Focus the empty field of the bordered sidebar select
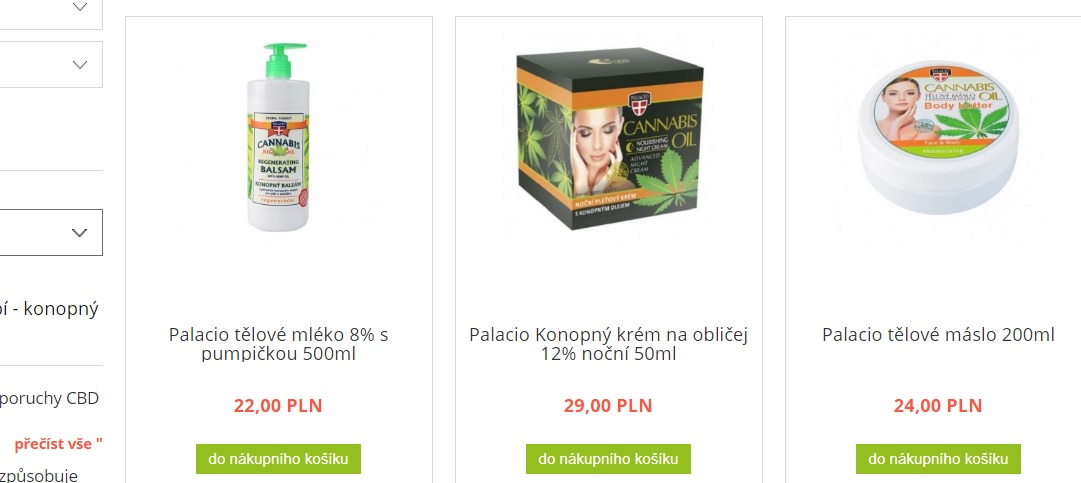Image resolution: width=1081 pixels, height=483 pixels. pos(34,232)
